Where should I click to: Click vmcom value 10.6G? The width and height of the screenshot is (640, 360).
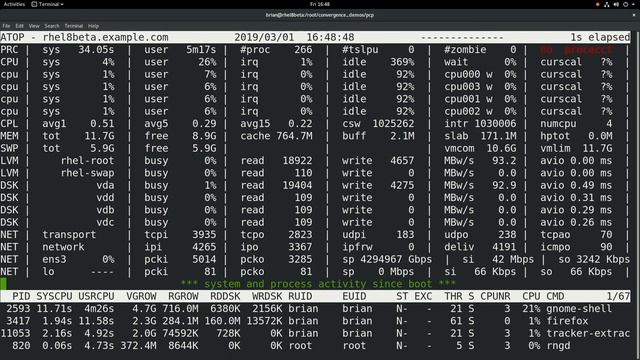click(x=501, y=148)
